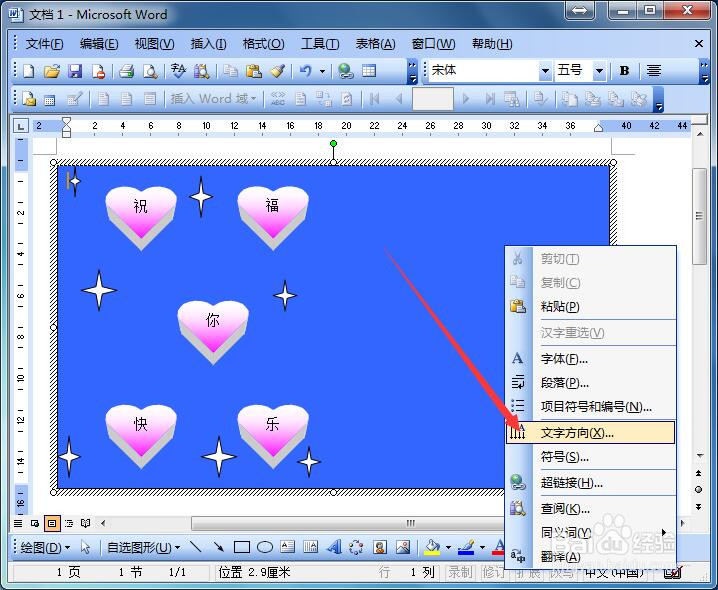Click the New blank document icon
718x590 pixels.
[x=29, y=71]
